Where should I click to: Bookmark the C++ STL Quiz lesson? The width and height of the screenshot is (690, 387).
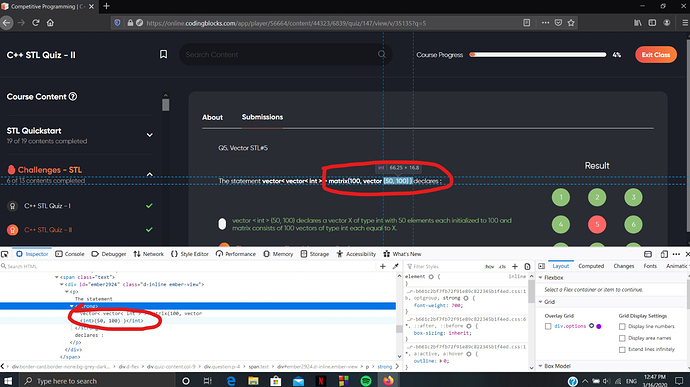163,54
